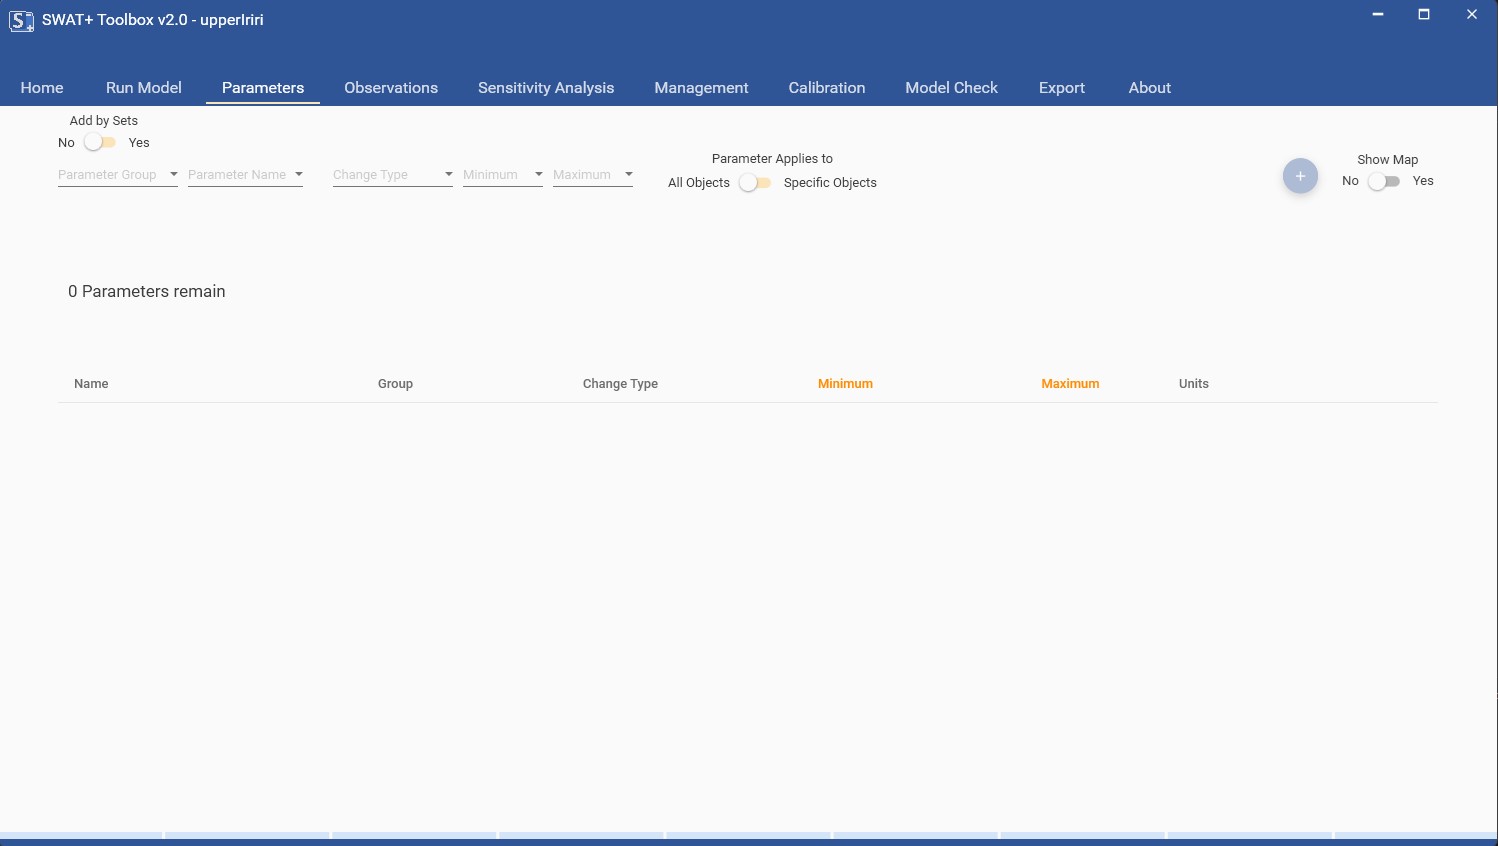Open the Parameter Group dropdown
Image resolution: width=1498 pixels, height=846 pixels.
point(118,175)
